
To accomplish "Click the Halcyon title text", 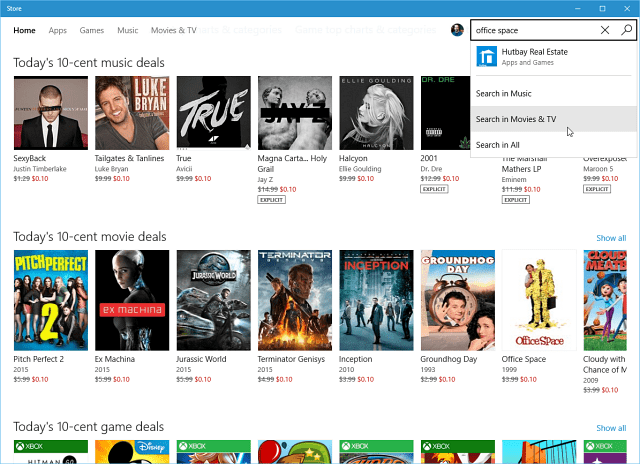I will click(353, 158).
